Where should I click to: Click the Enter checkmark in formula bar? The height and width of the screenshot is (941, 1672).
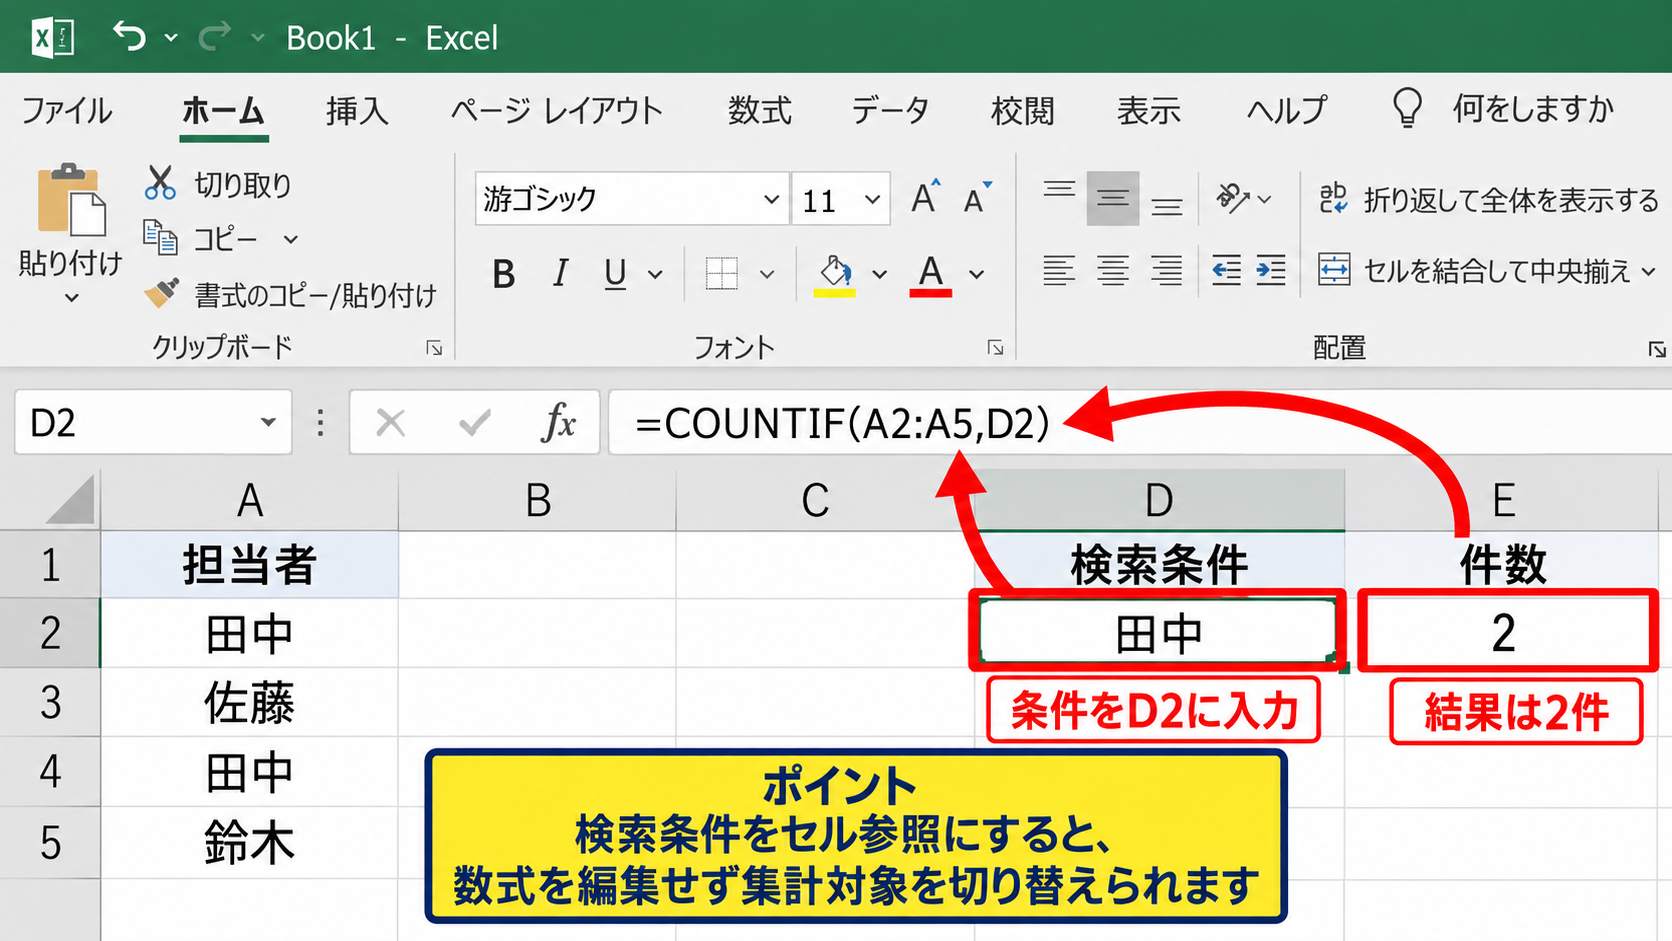(x=474, y=423)
